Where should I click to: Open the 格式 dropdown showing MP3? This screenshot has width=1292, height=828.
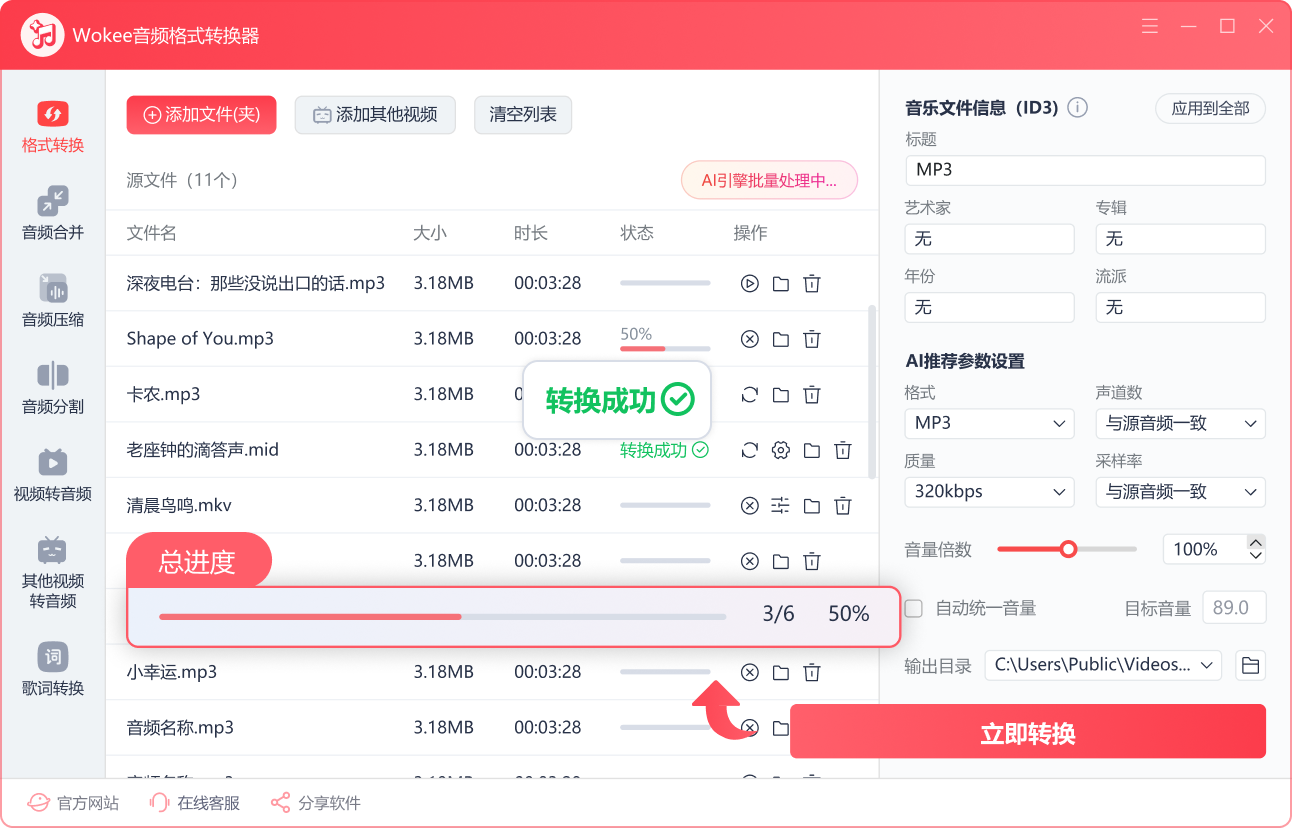coord(988,423)
